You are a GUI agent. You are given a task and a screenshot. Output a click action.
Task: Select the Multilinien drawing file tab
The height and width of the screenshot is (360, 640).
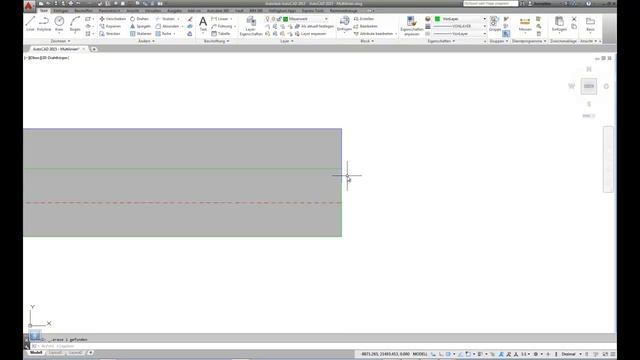(x=56, y=49)
